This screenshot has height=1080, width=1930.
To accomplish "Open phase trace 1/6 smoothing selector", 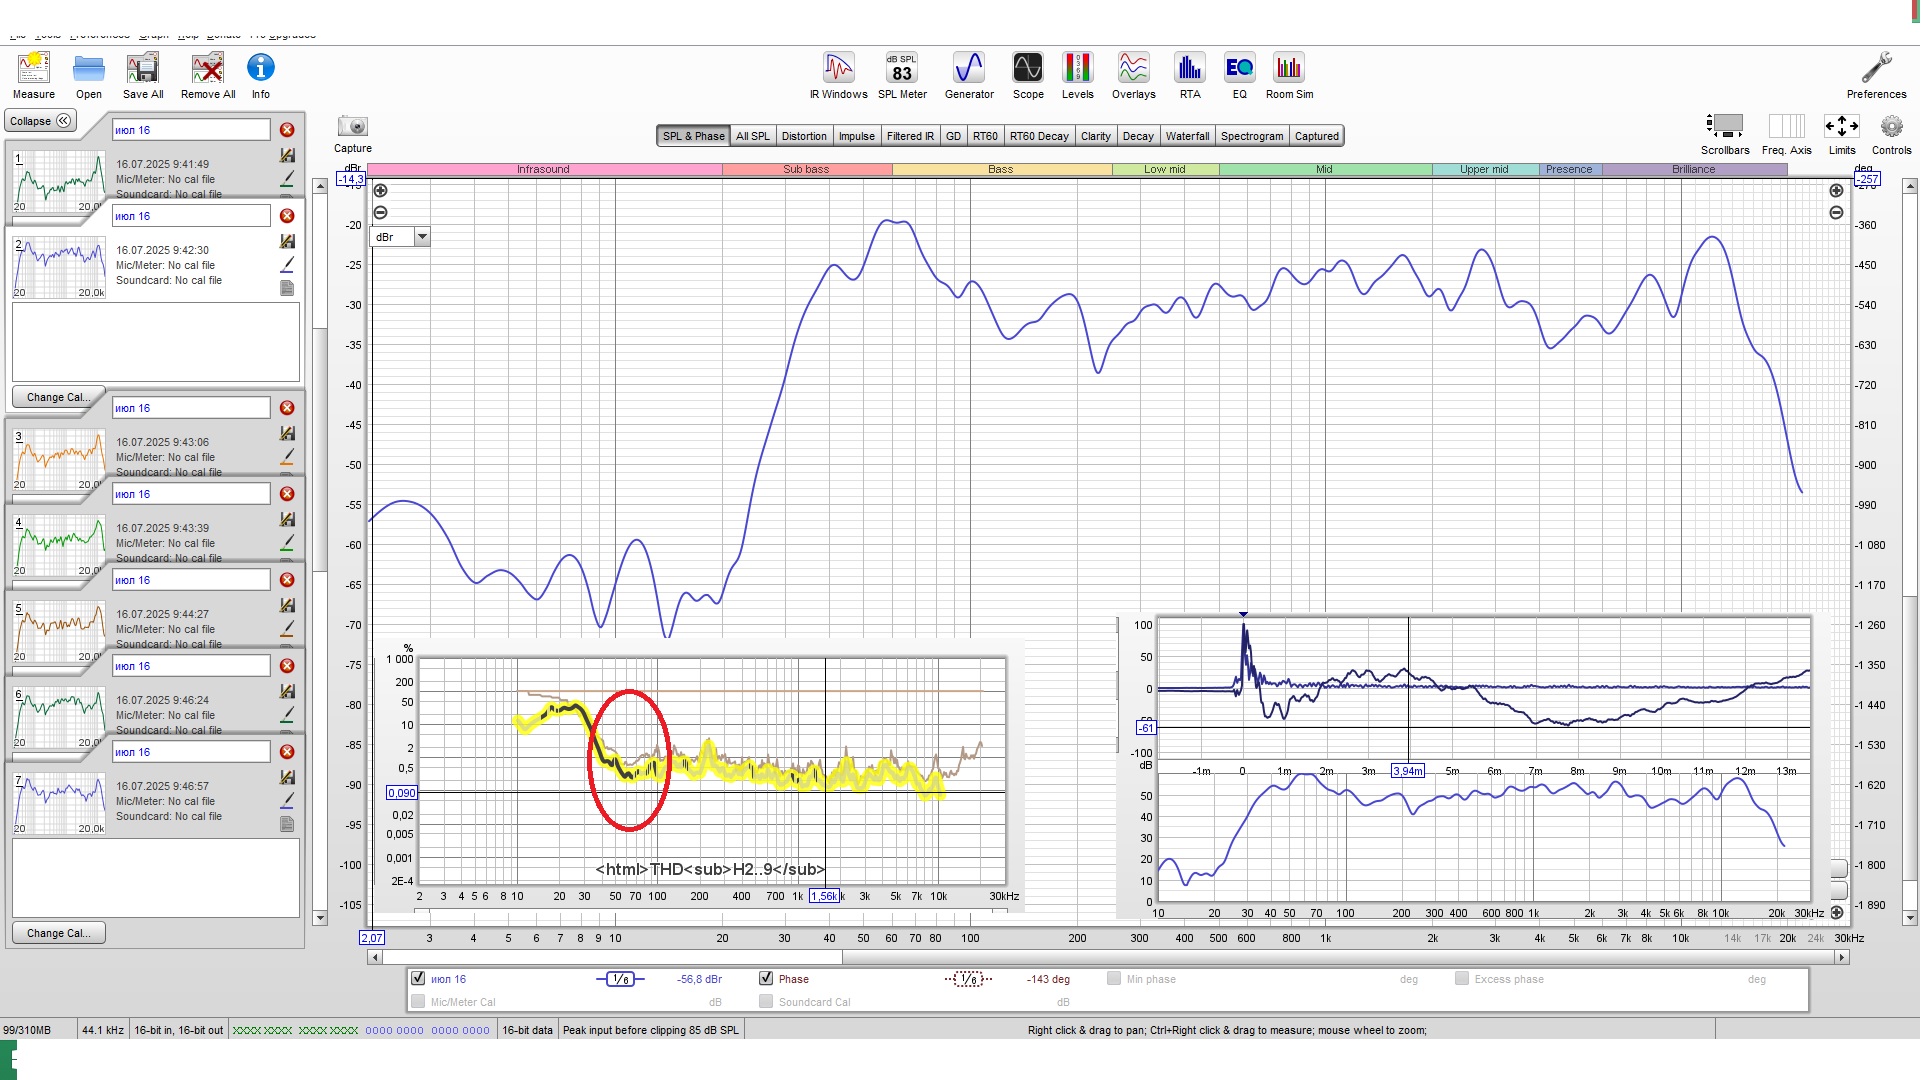I will (x=968, y=979).
